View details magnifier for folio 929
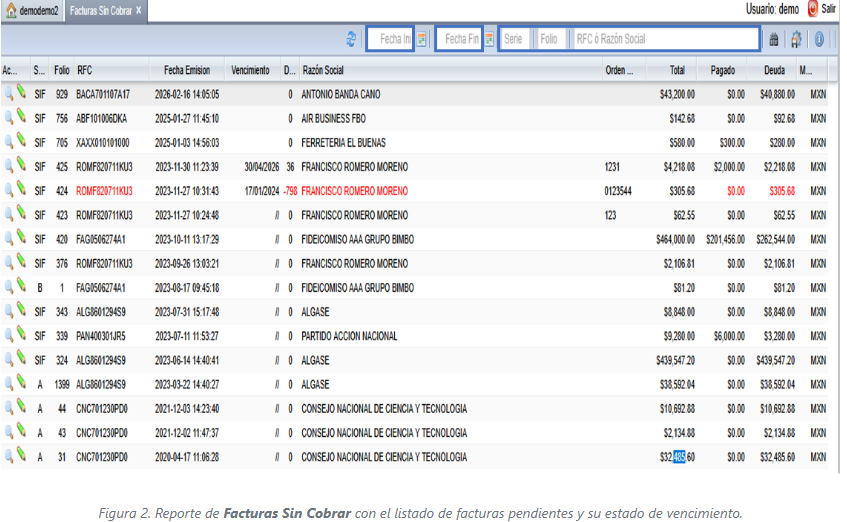Image resolution: width=847 pixels, height=522 pixels. tap(8, 93)
